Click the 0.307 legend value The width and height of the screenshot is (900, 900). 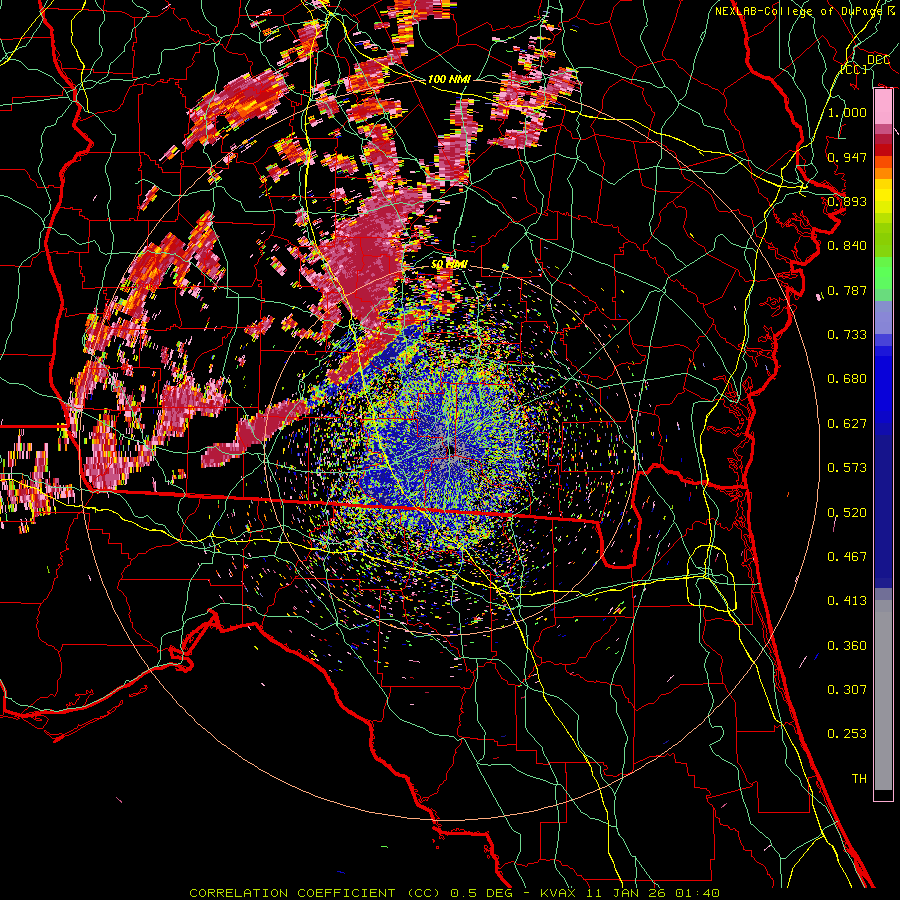[847, 690]
